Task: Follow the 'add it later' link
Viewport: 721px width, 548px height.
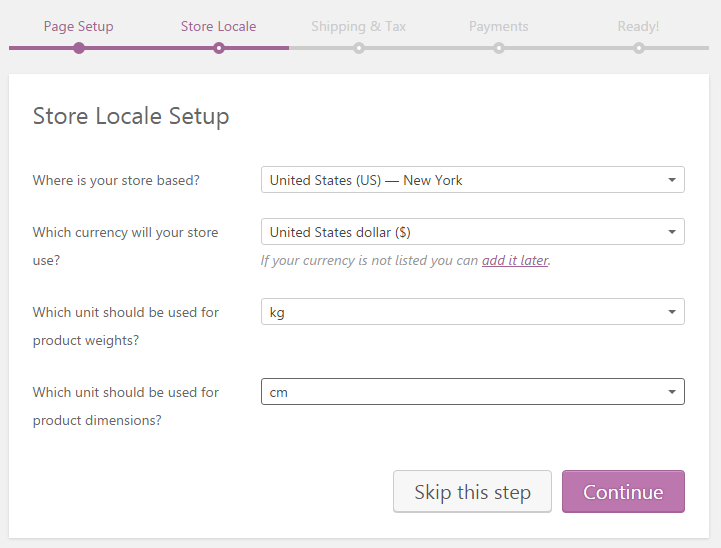Action: 515,260
